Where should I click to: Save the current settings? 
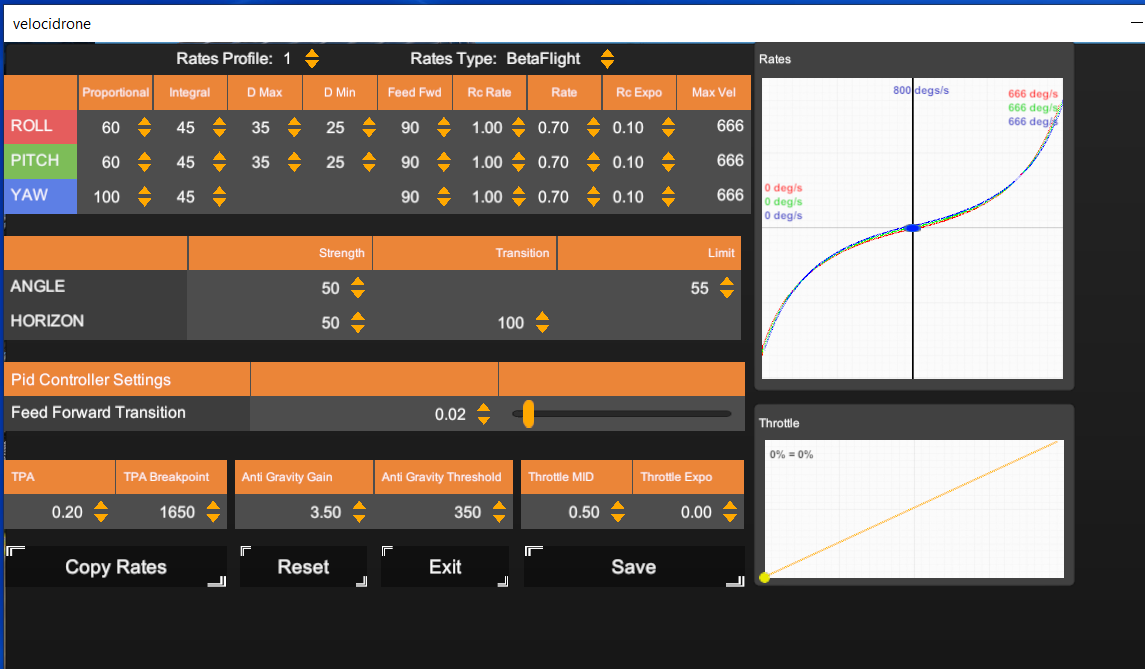click(634, 567)
